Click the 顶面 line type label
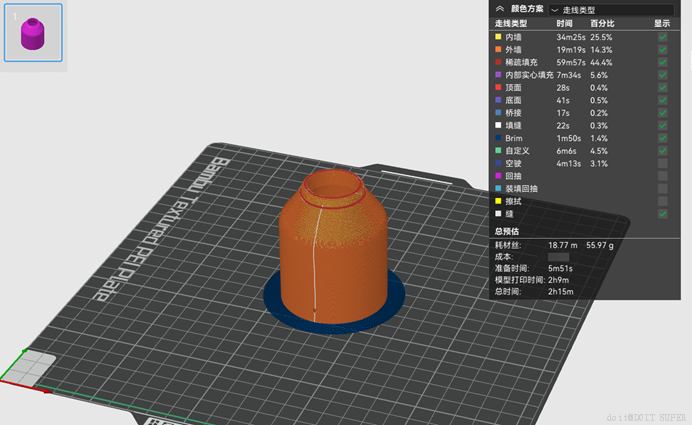The width and height of the screenshot is (692, 425). tap(513, 87)
